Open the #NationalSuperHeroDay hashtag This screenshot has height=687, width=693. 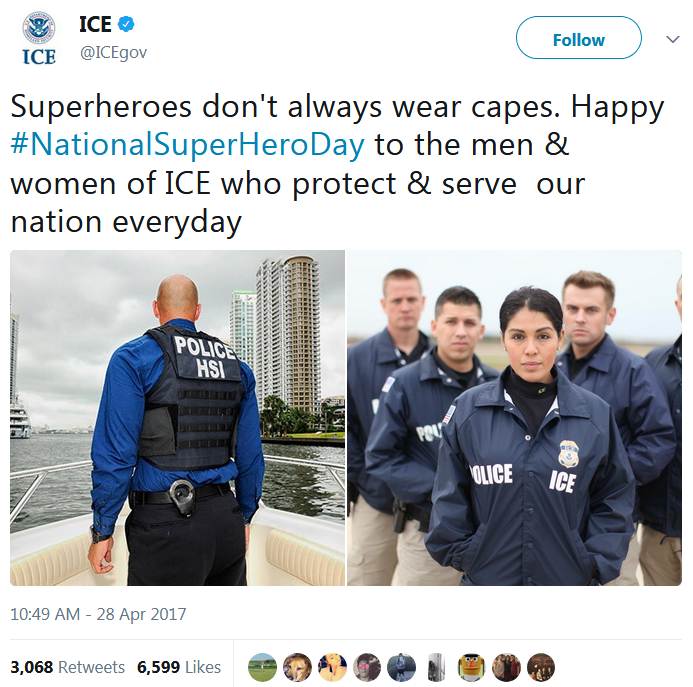pyautogui.click(x=188, y=145)
